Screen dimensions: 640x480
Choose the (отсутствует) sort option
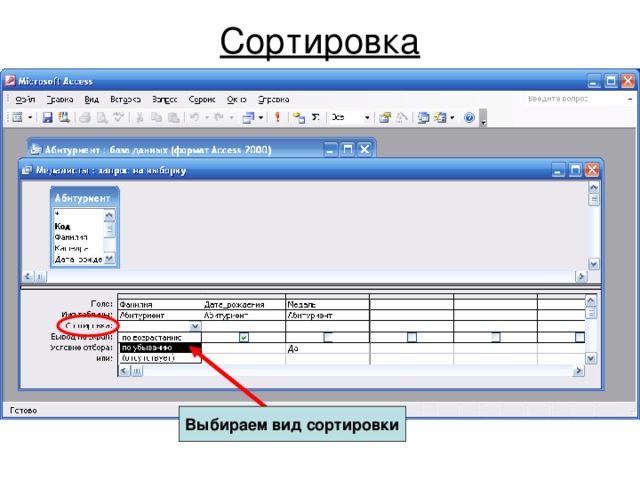[148, 358]
